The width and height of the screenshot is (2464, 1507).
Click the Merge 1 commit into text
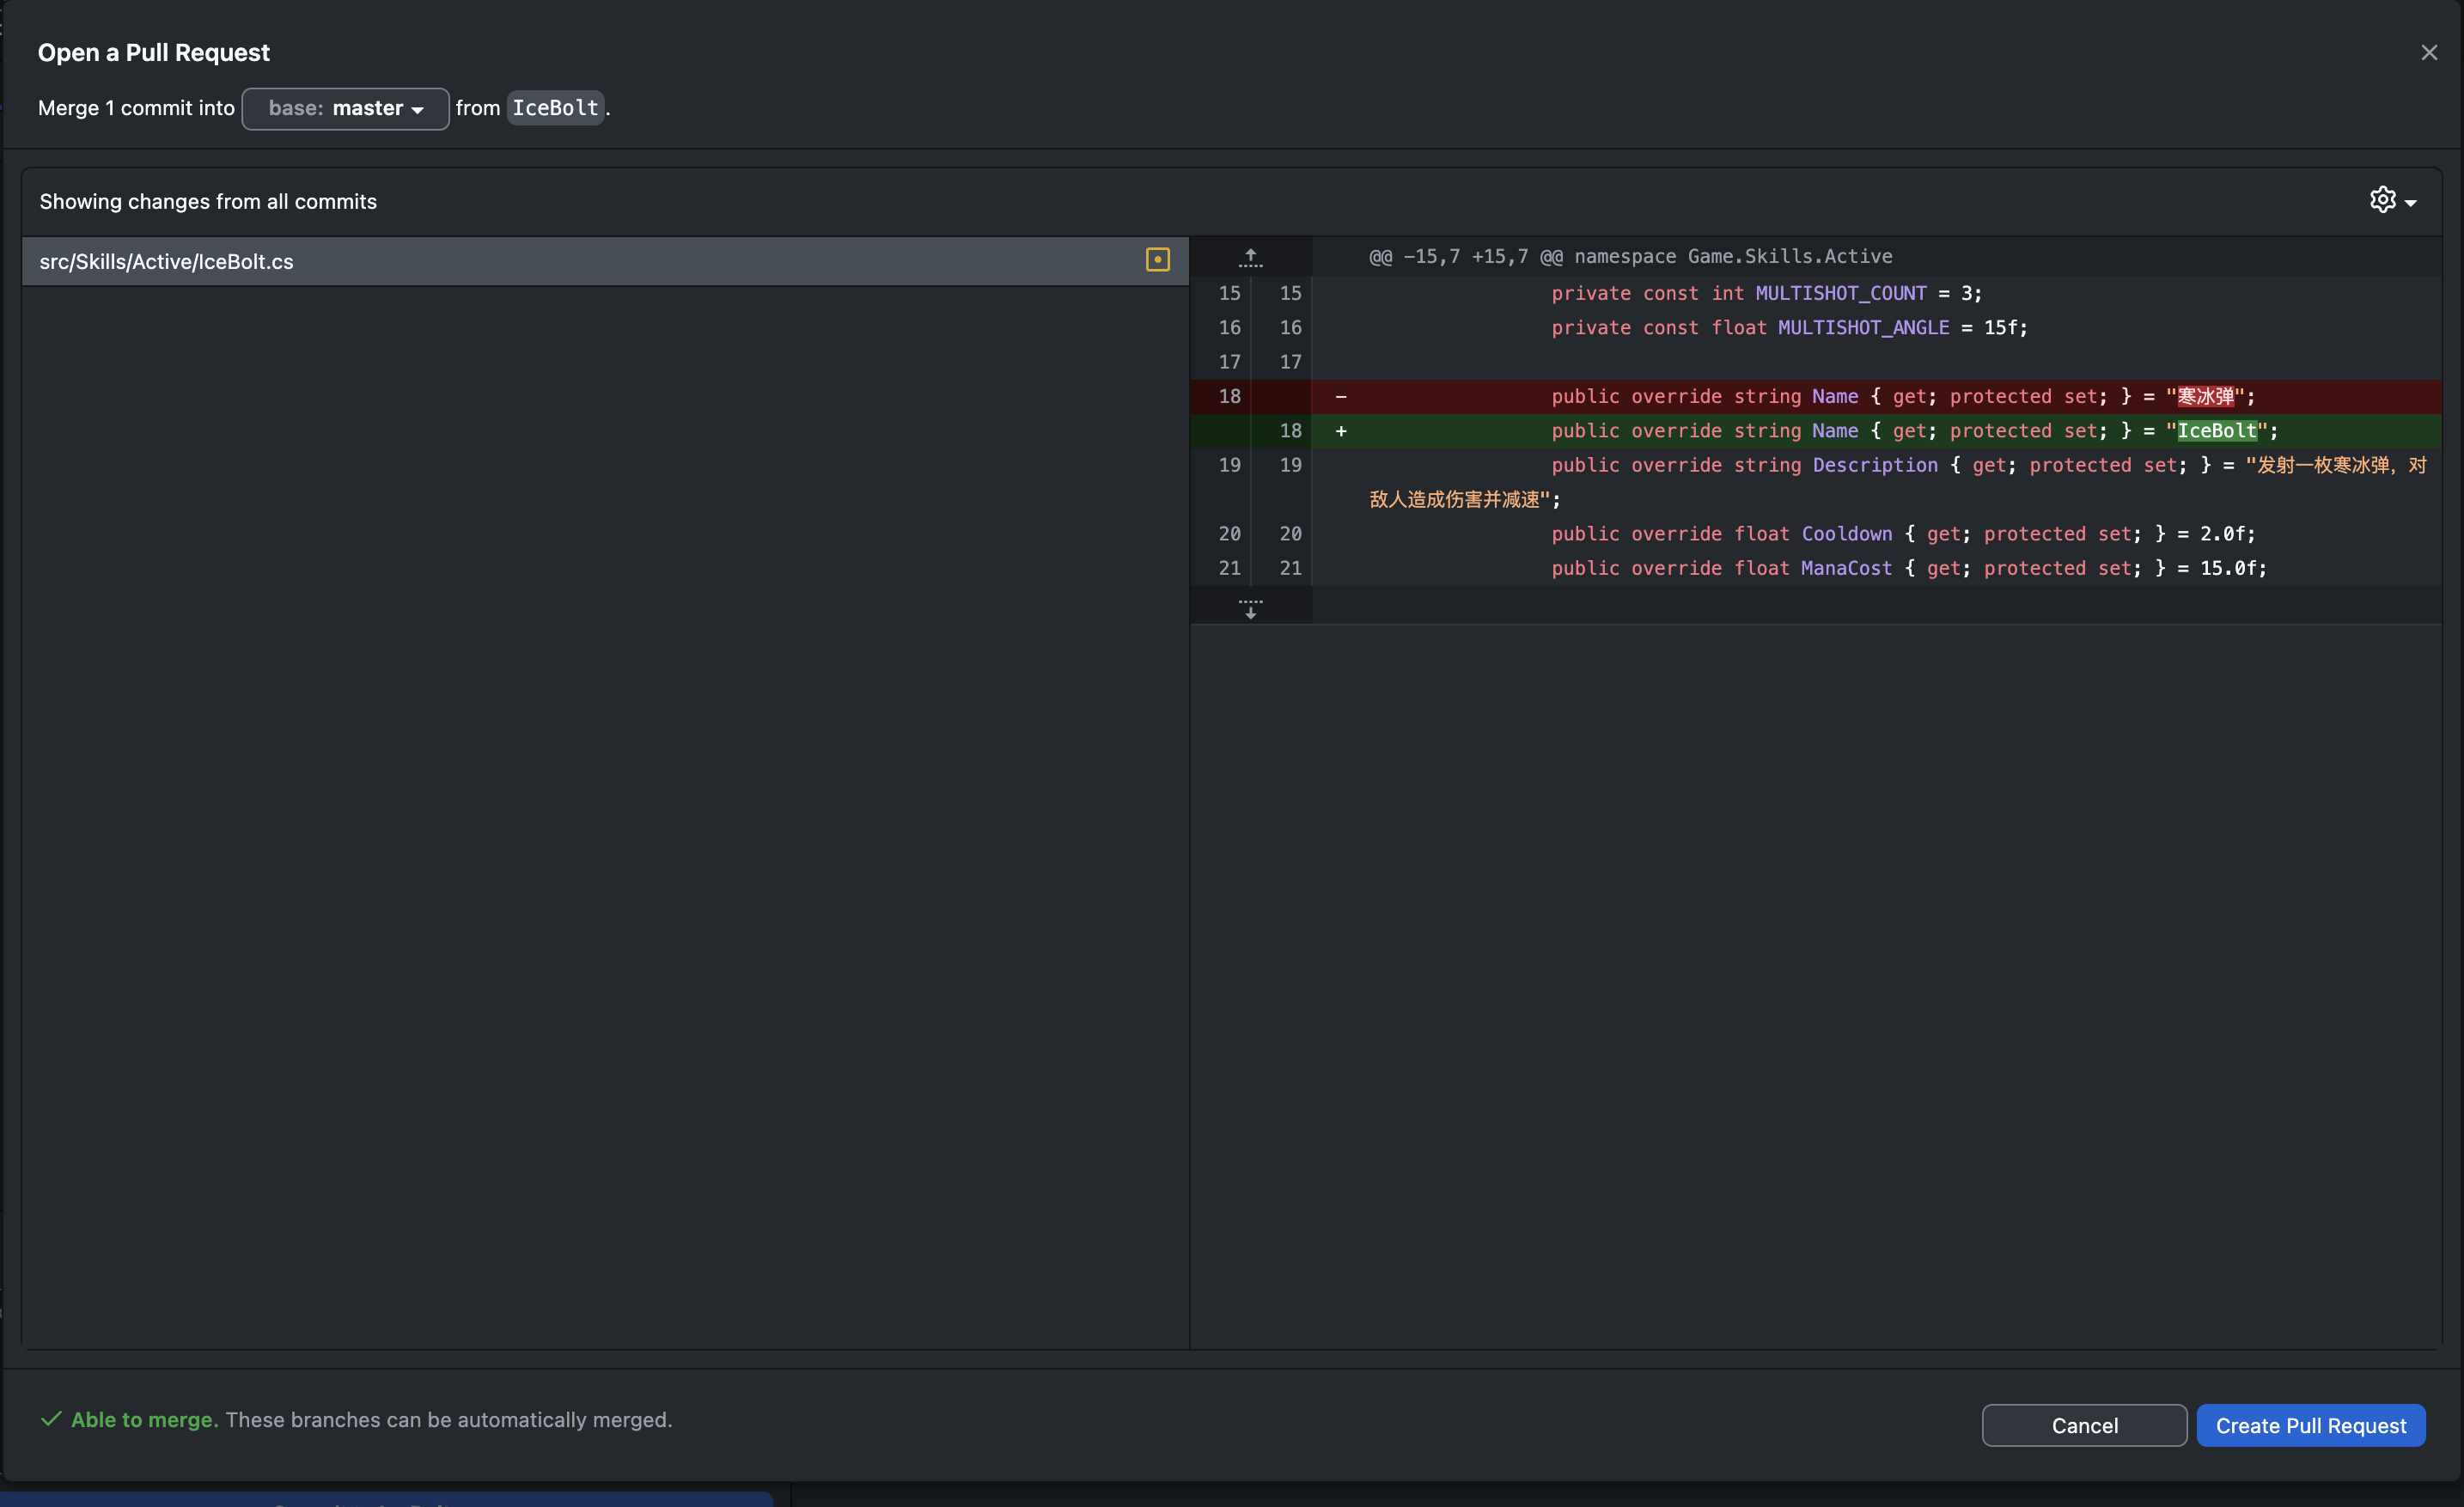(x=136, y=108)
